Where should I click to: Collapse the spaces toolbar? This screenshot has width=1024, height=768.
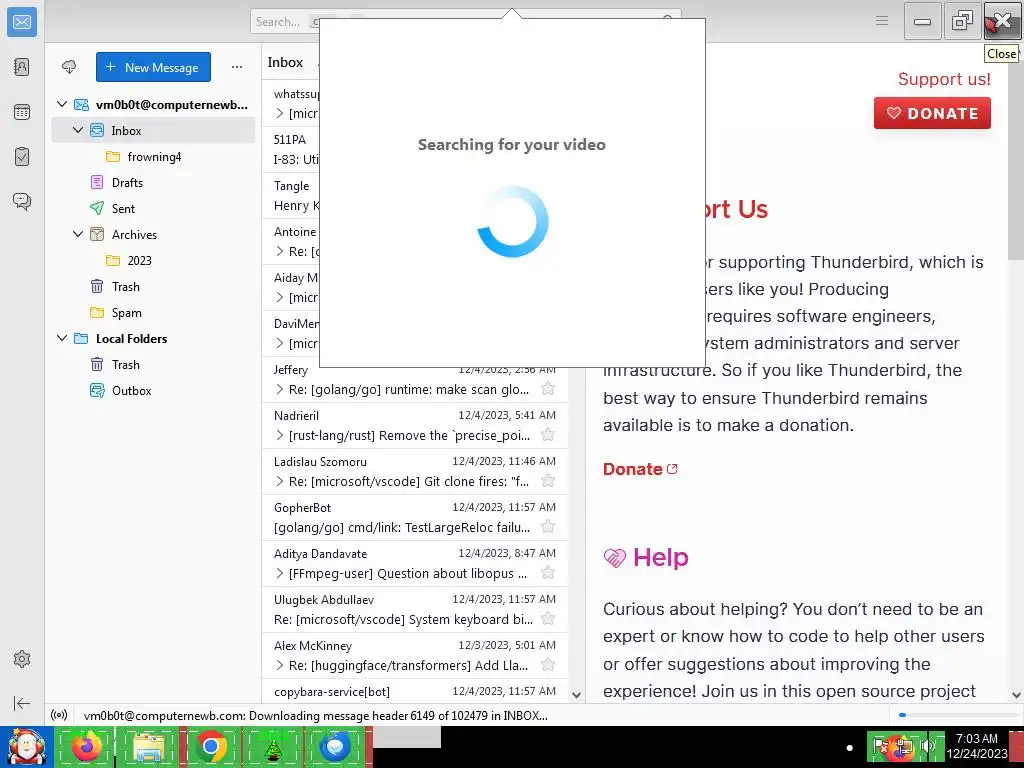[22, 703]
